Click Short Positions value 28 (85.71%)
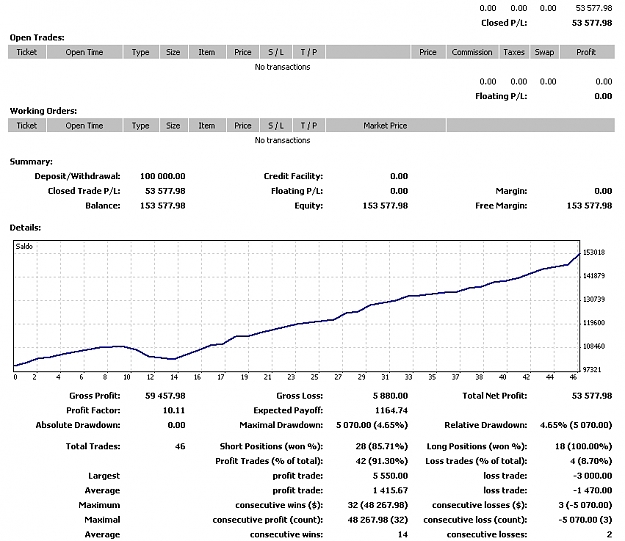 [x=382, y=446]
